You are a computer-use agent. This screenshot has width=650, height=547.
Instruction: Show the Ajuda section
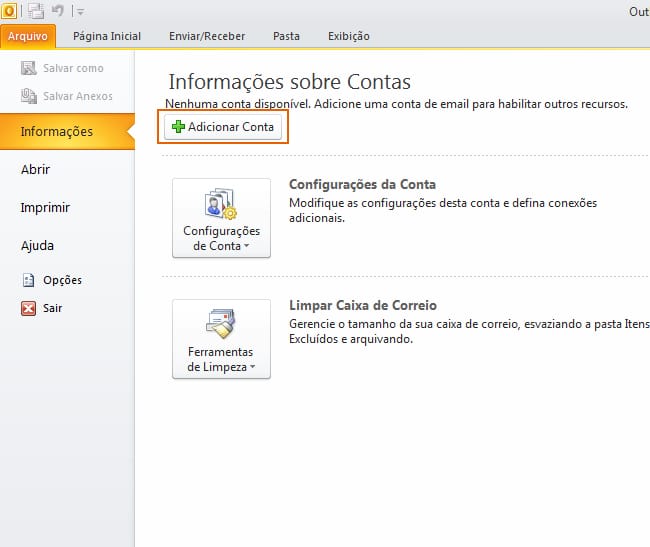38,245
